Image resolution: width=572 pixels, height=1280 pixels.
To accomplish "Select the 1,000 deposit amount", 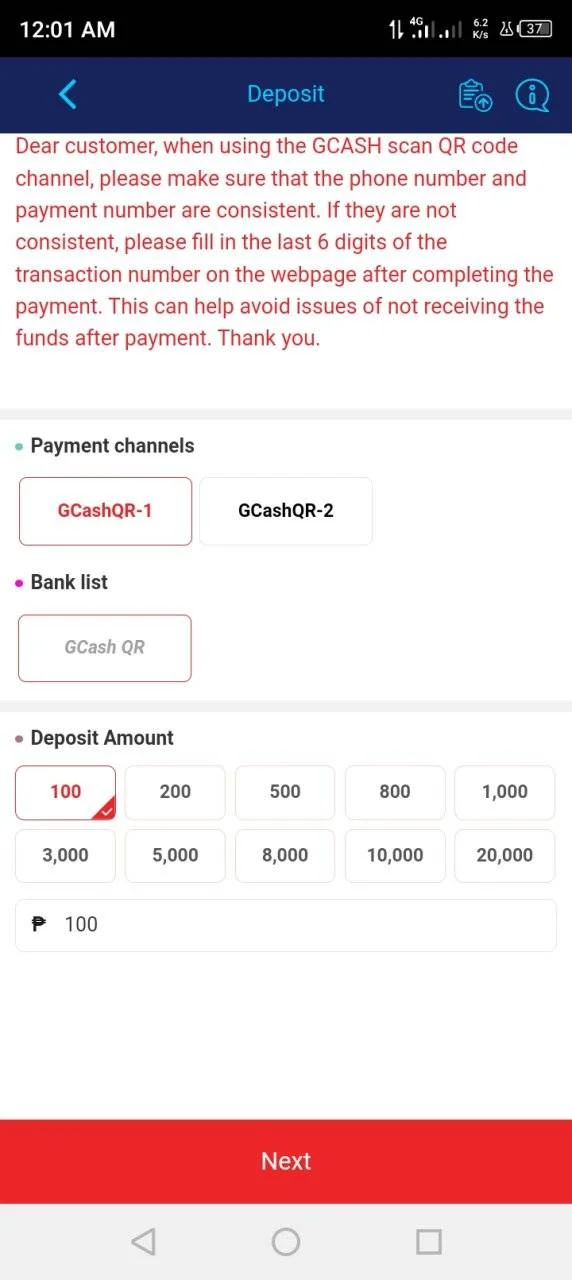I will point(505,792).
